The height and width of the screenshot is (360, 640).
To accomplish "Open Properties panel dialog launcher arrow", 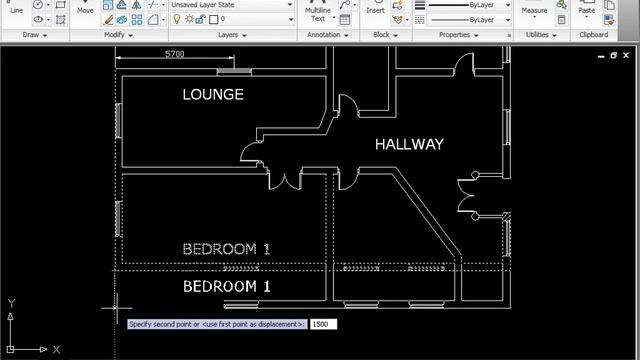I will click(509, 36).
